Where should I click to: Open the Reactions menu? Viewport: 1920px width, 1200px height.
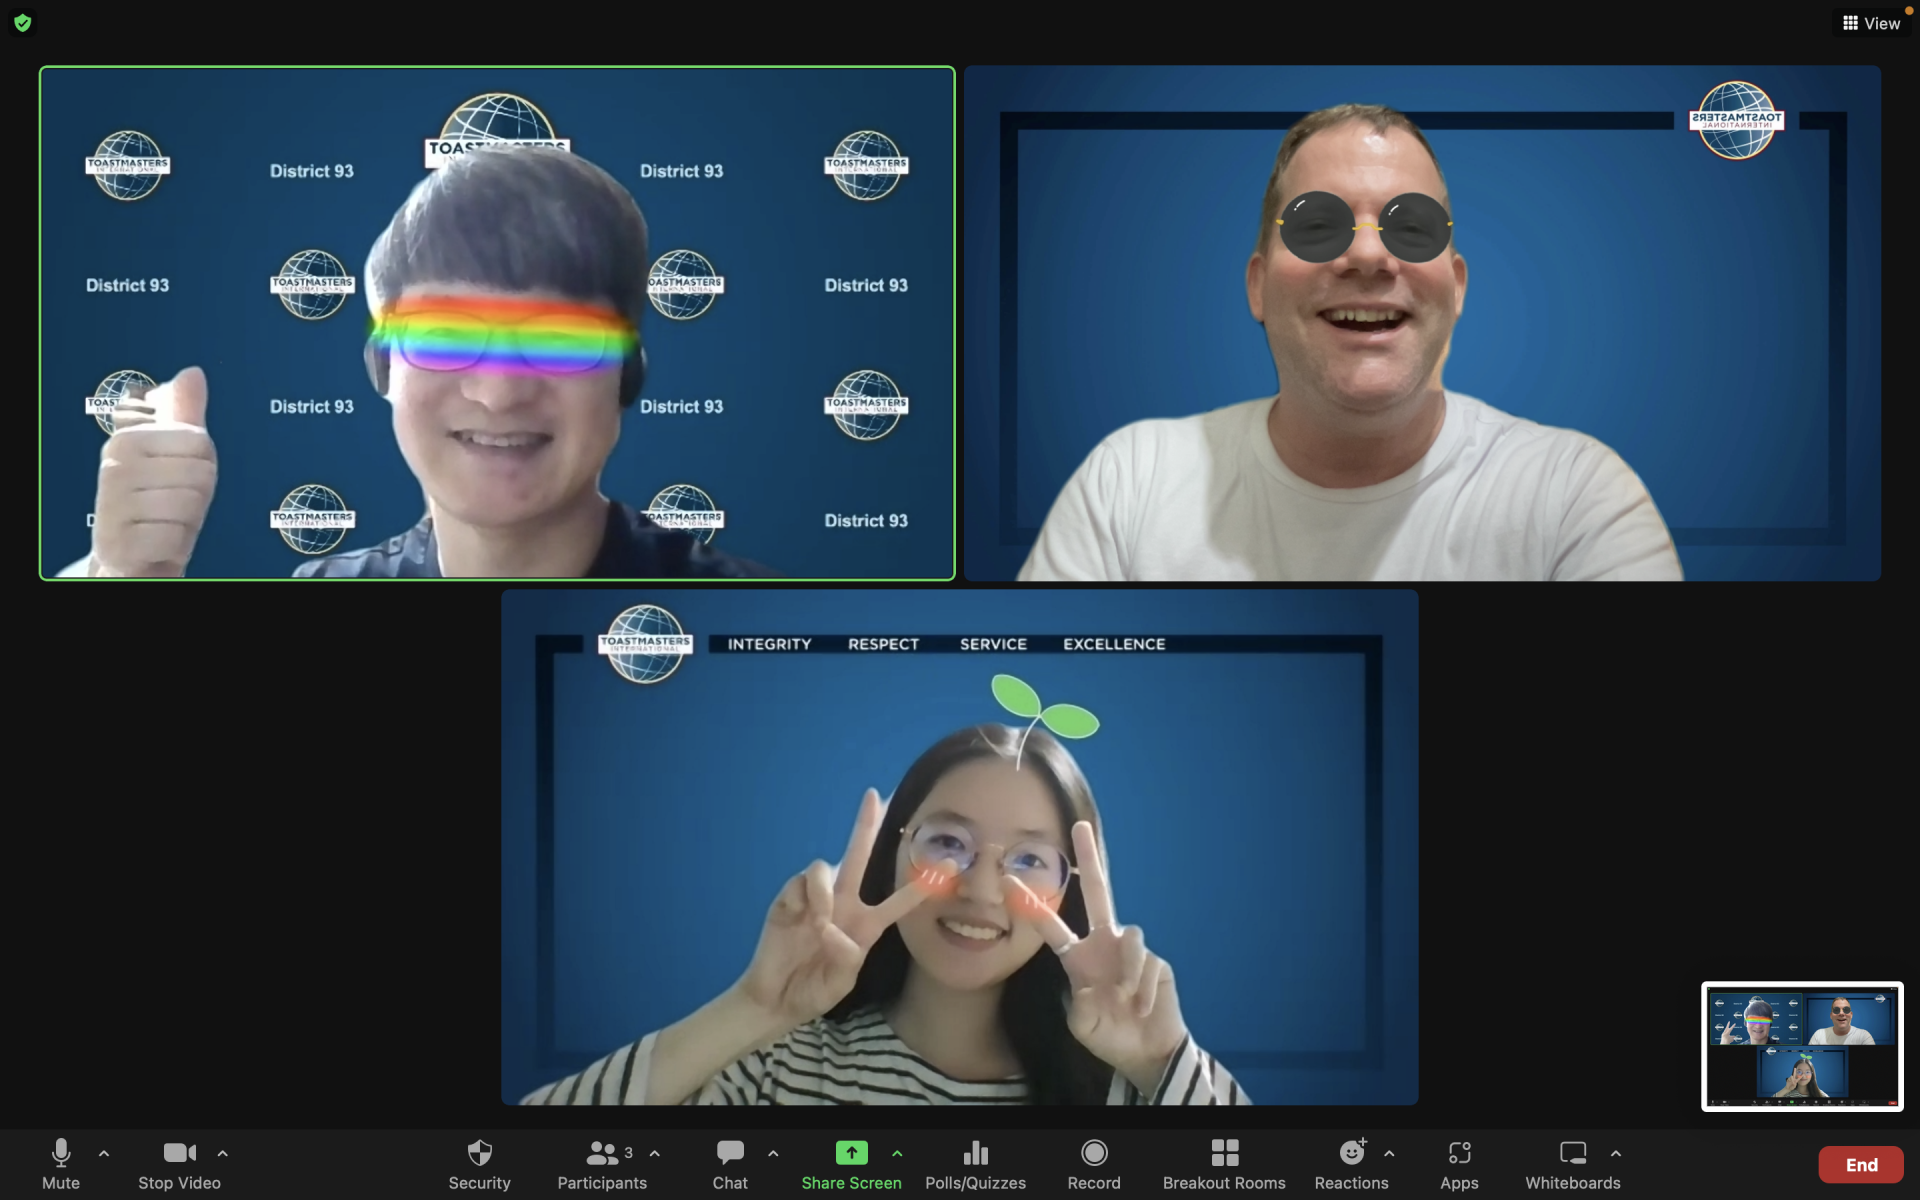(1352, 1165)
